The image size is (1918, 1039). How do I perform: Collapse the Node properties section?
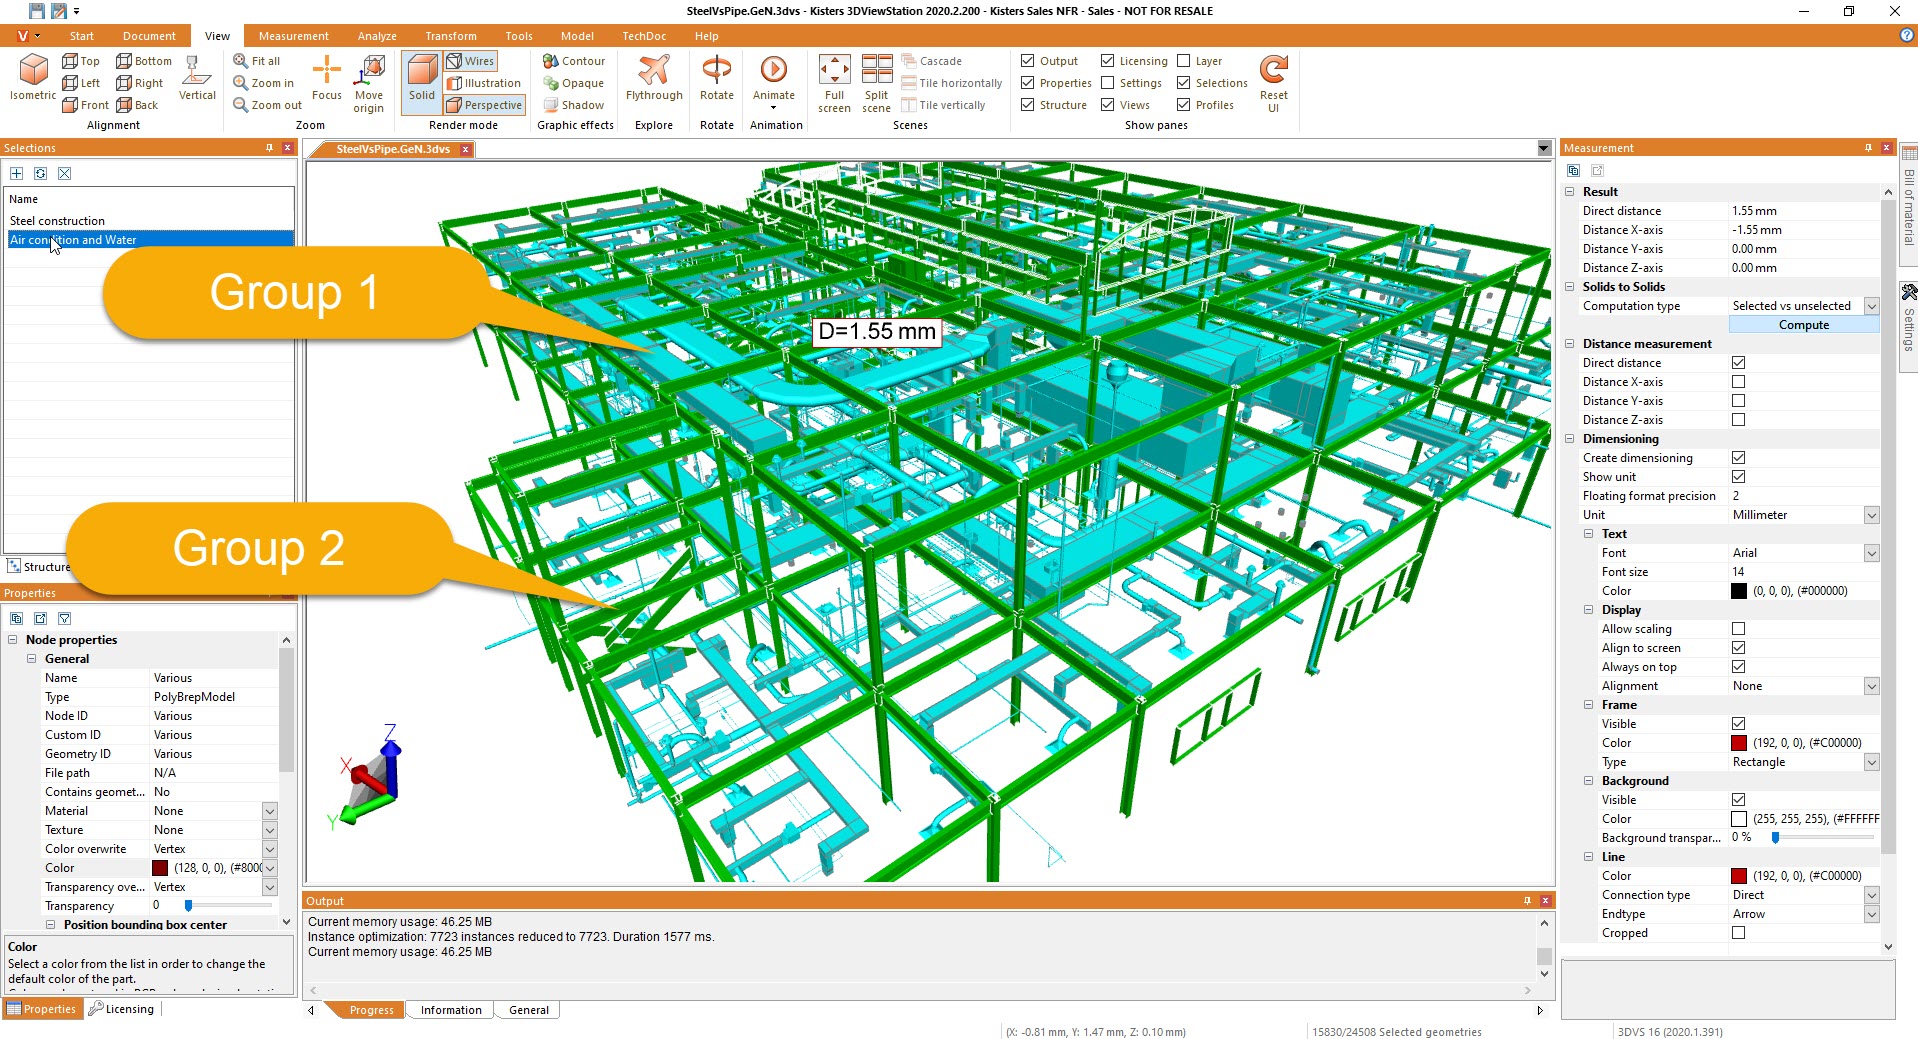coord(12,640)
